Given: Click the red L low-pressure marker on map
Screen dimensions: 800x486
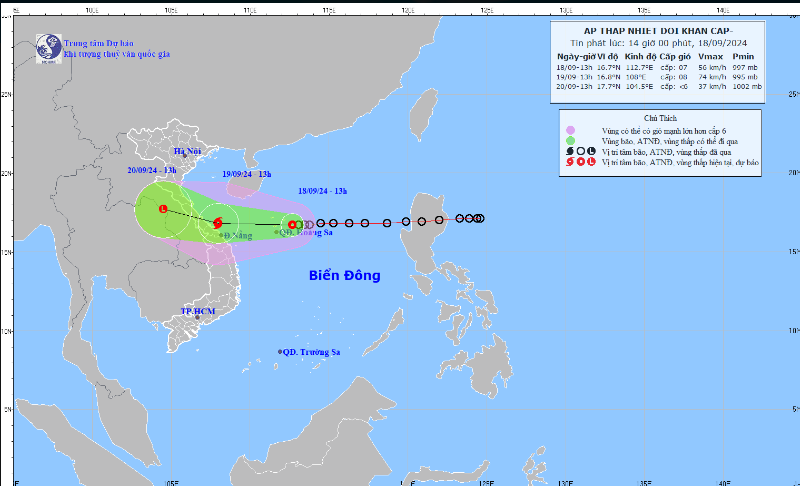Looking at the screenshot, I should pos(163,209).
